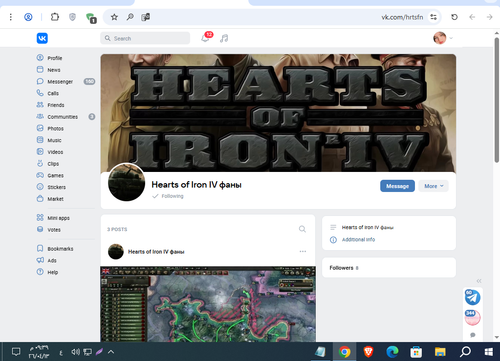Reload the page
This screenshot has width=500, height=361.
(454, 17)
